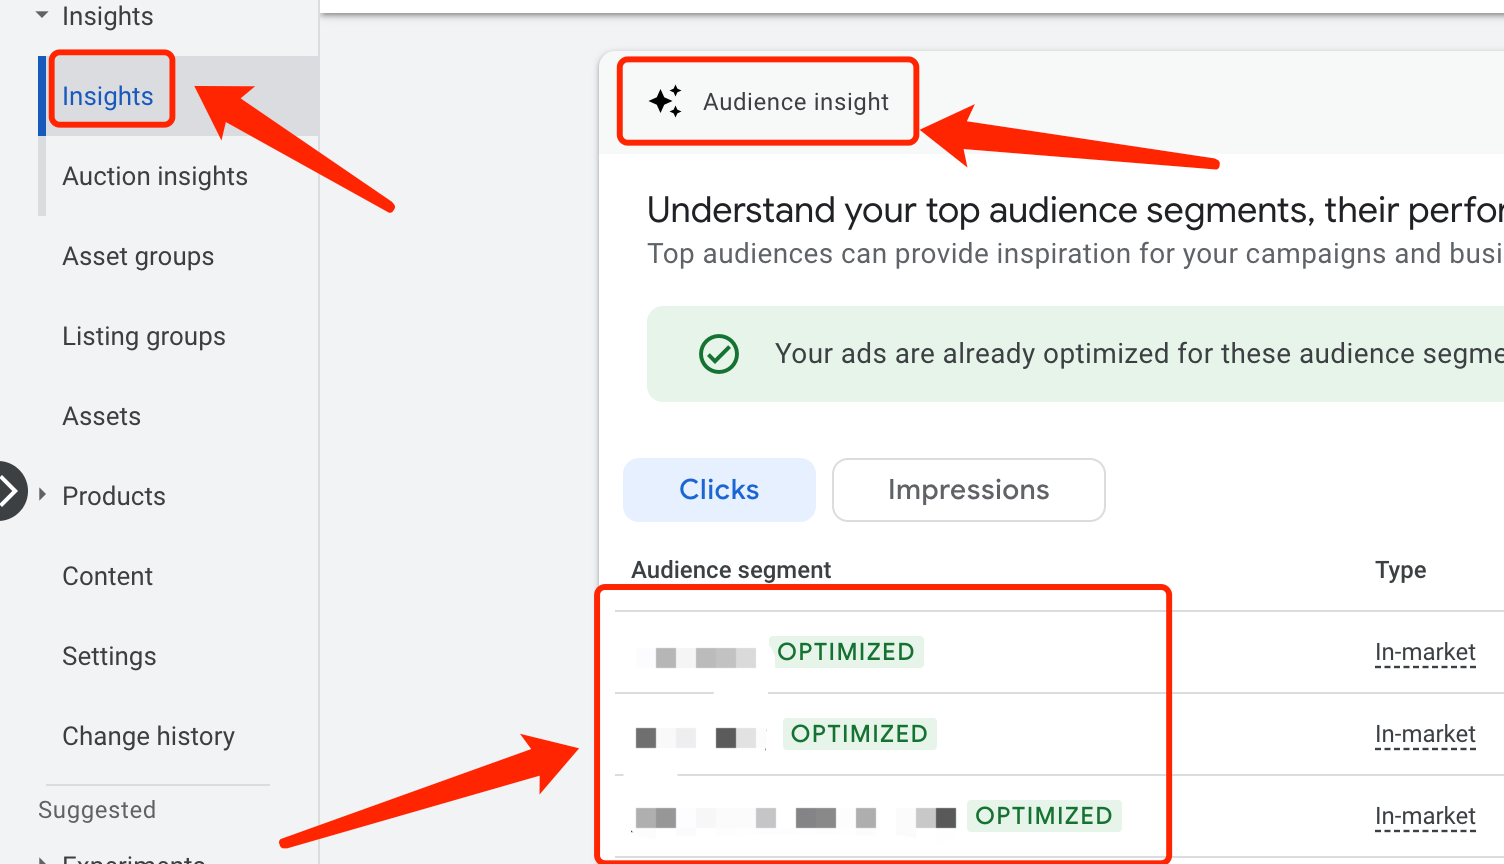The image size is (1504, 864).
Task: Collapse the Insights section arrow
Action: tap(42, 16)
